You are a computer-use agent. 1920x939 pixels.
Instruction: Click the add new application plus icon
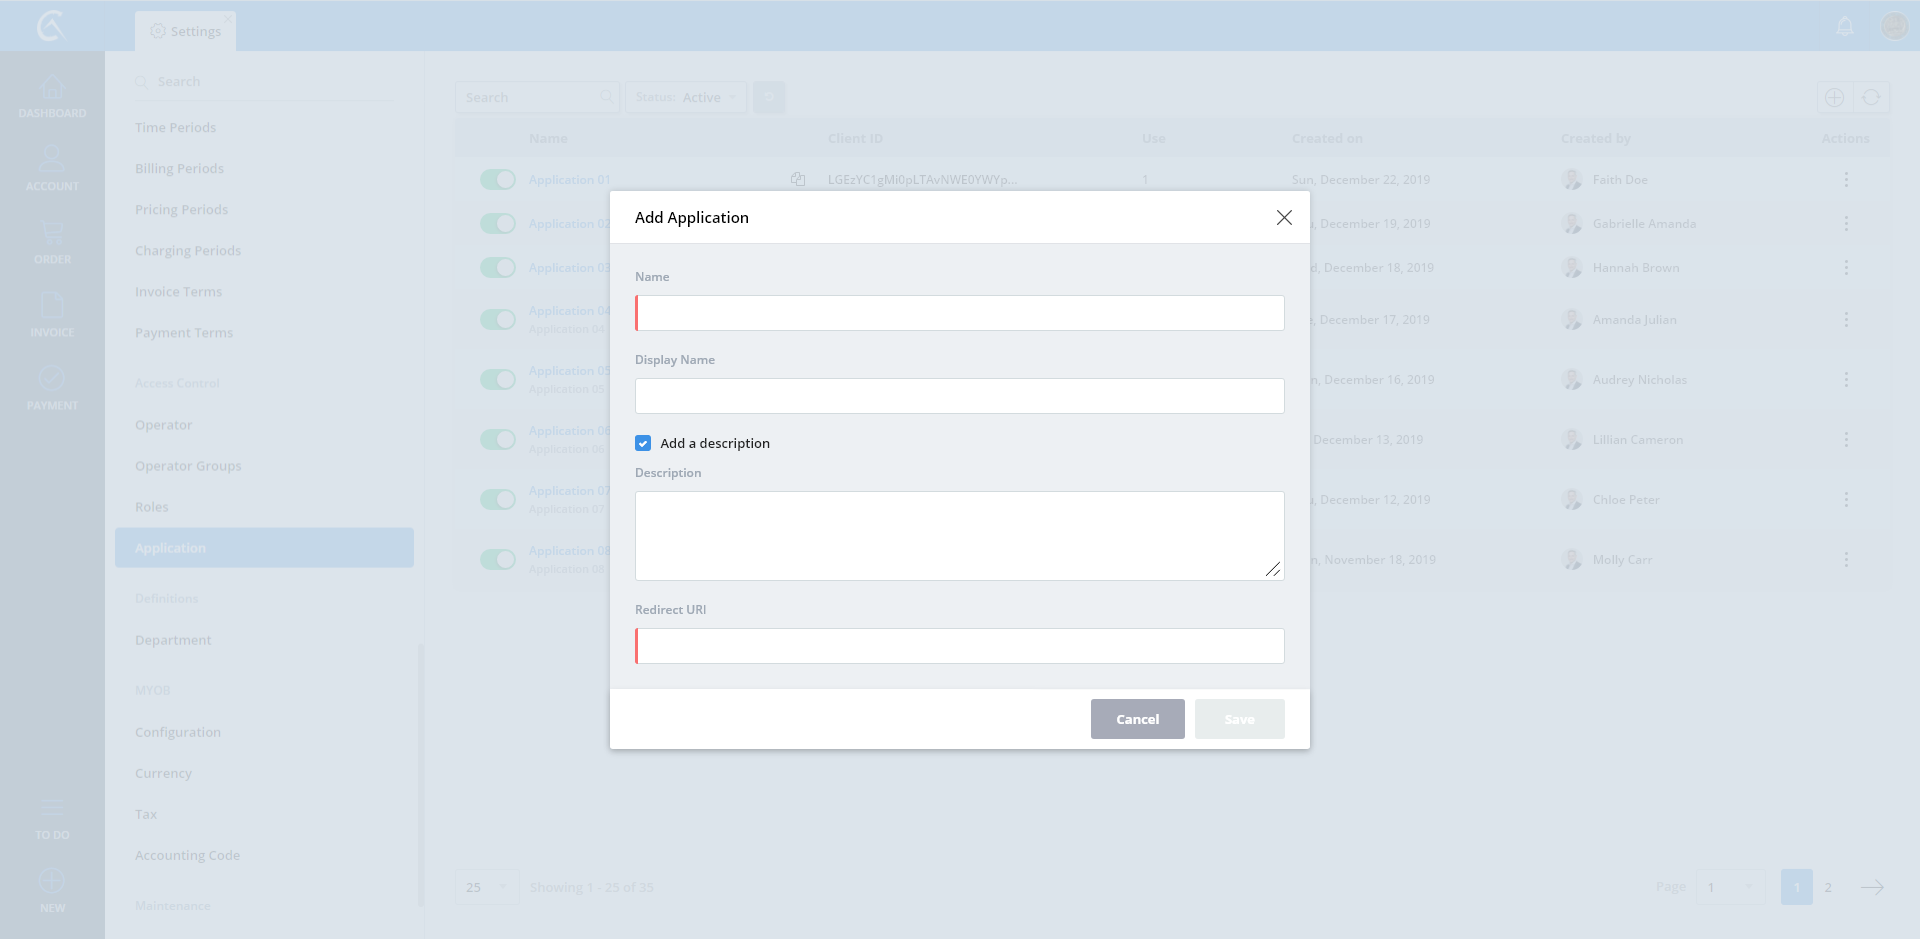click(1834, 98)
